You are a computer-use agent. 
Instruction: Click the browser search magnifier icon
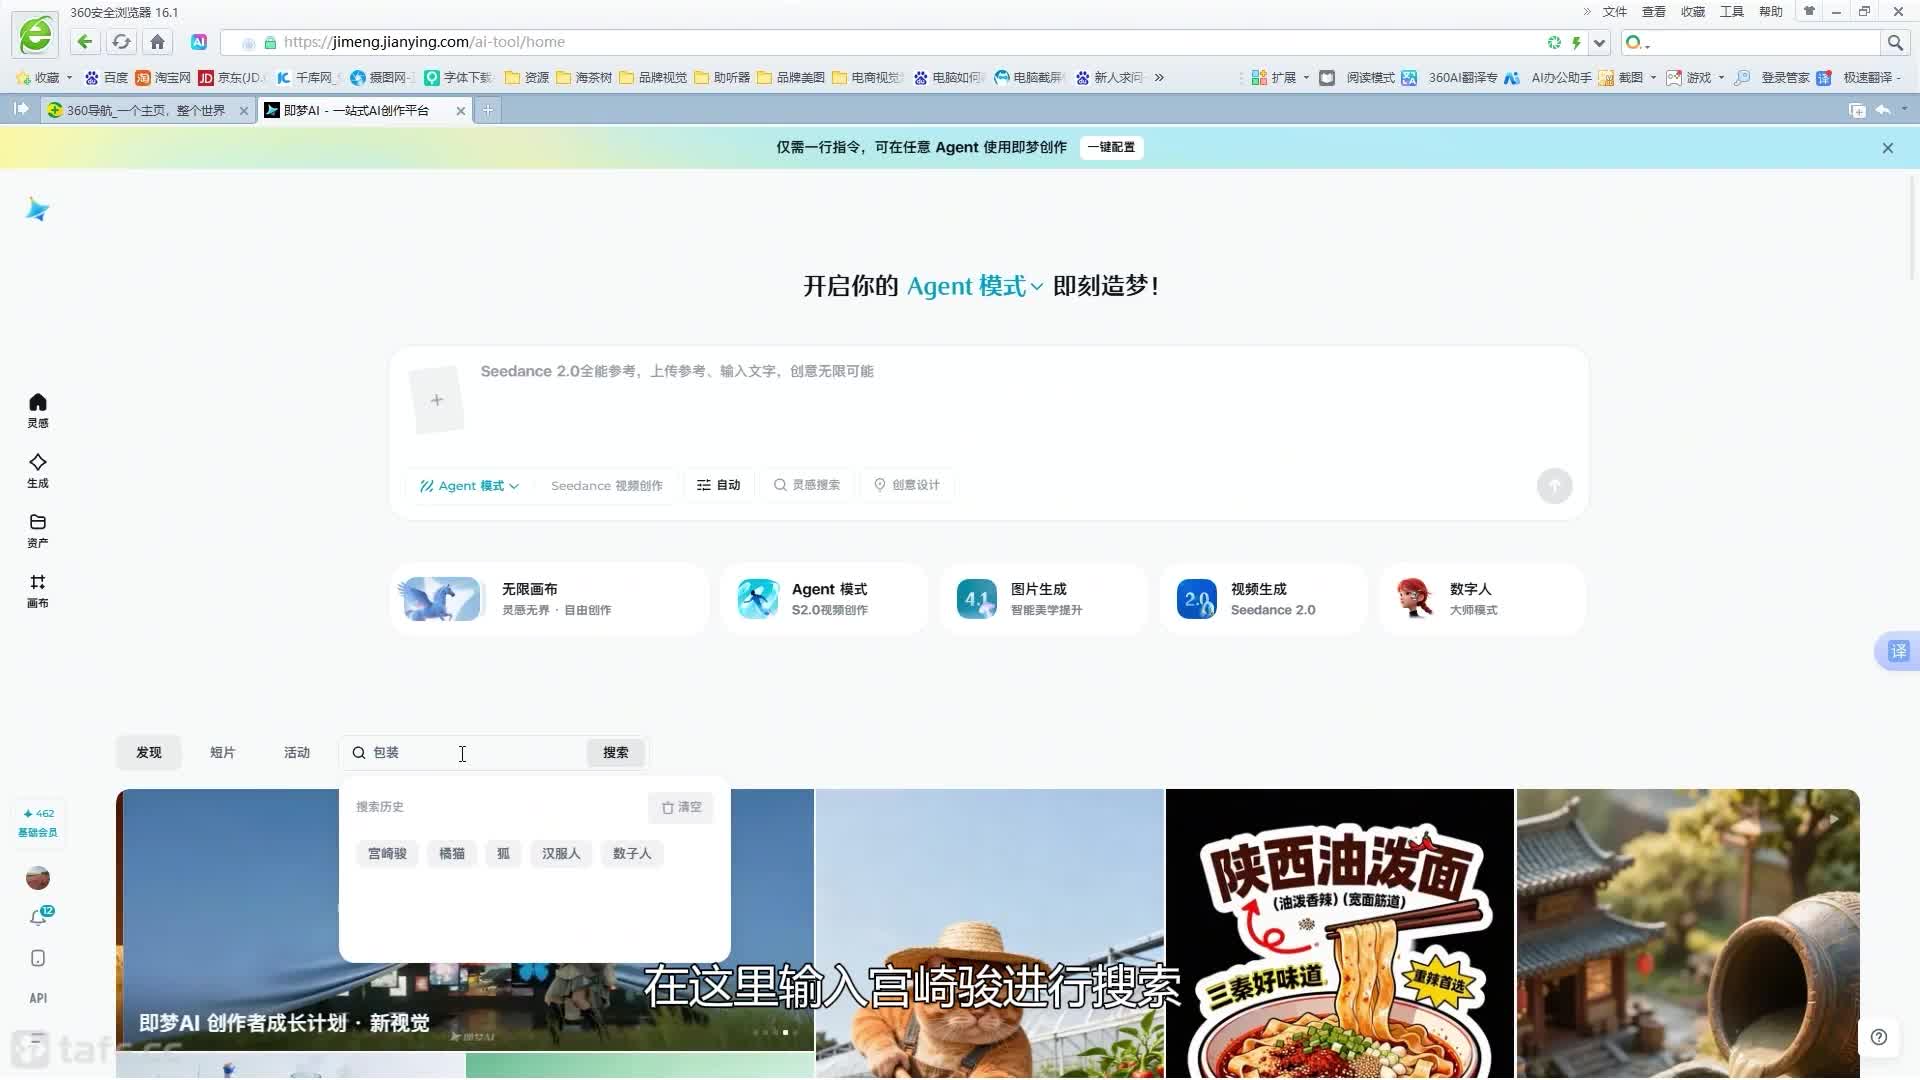1894,42
